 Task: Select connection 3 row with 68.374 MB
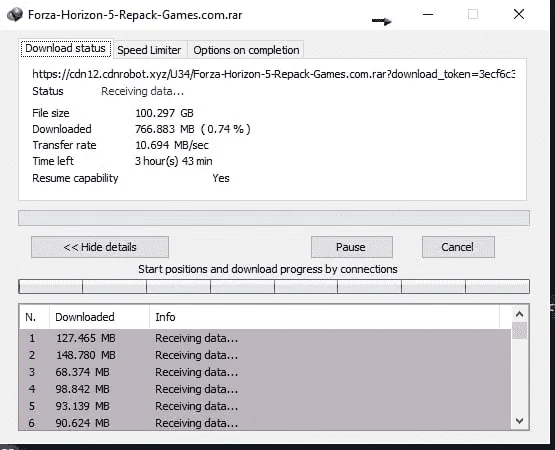click(265, 372)
